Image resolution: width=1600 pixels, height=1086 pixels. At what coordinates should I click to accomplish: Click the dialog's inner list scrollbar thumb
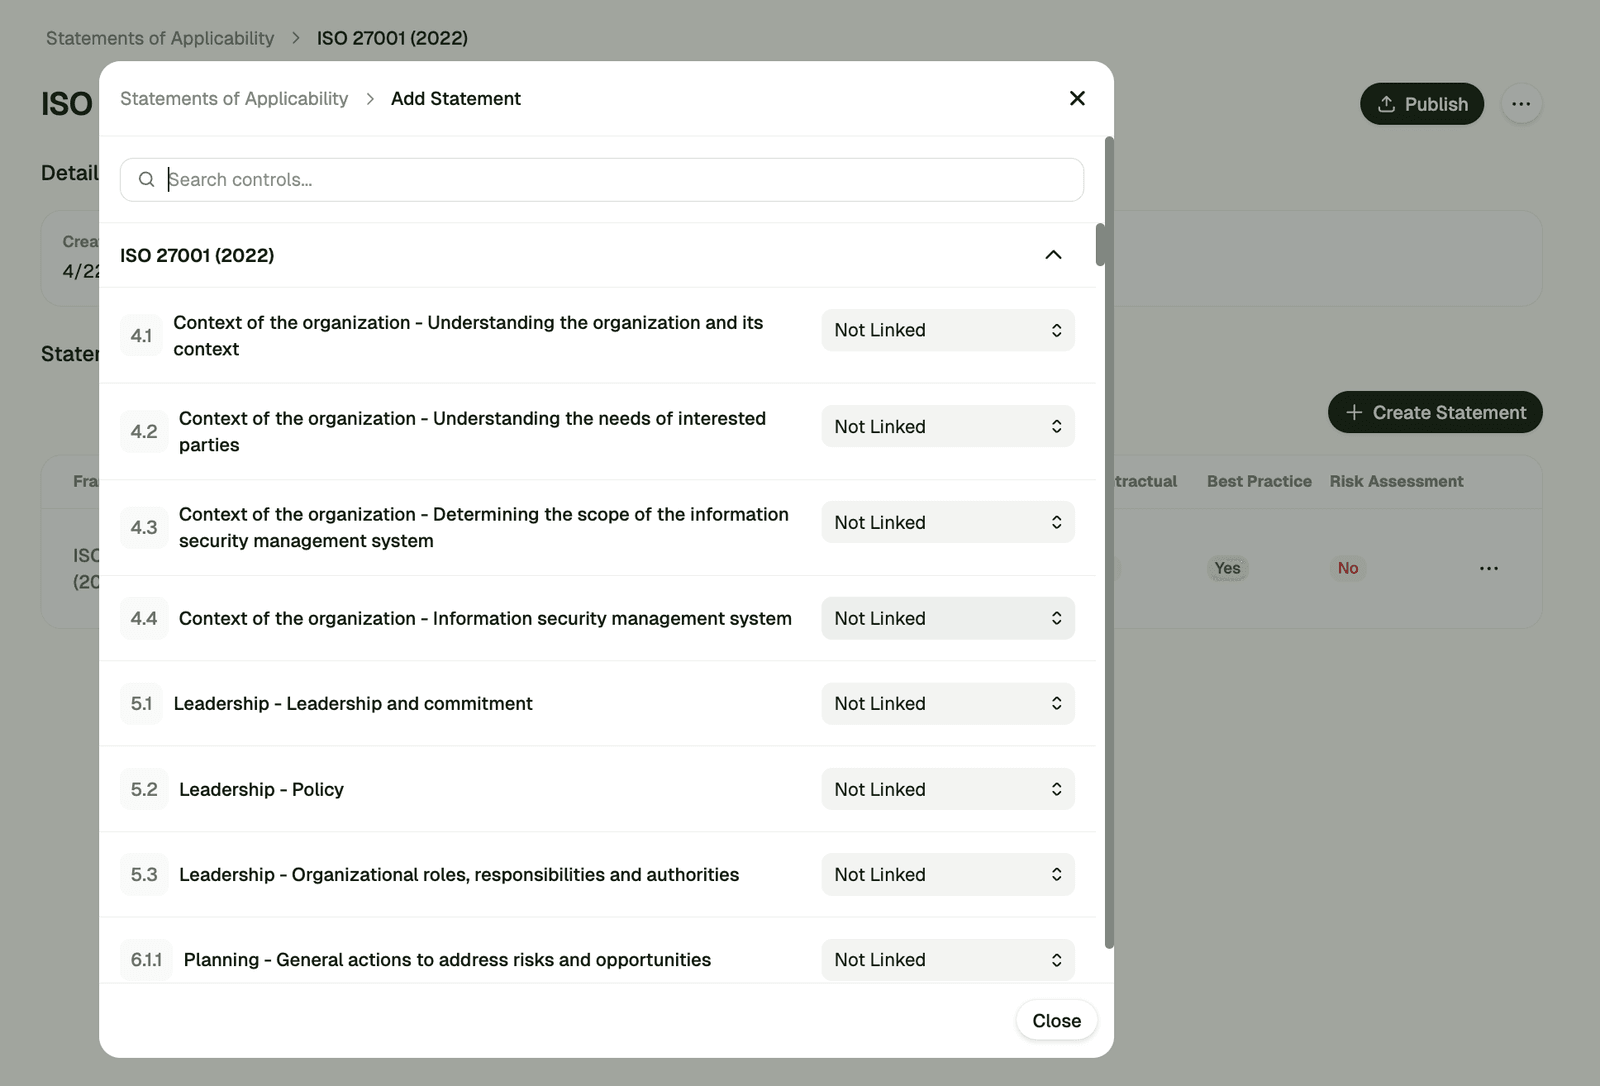pos(1100,245)
